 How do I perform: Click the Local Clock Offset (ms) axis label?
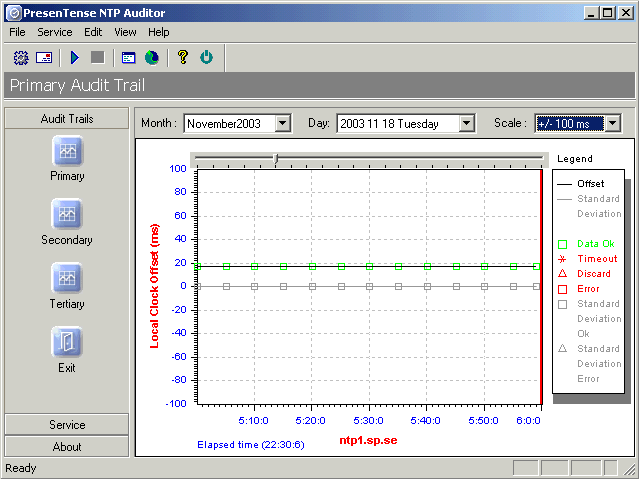[x=154, y=286]
